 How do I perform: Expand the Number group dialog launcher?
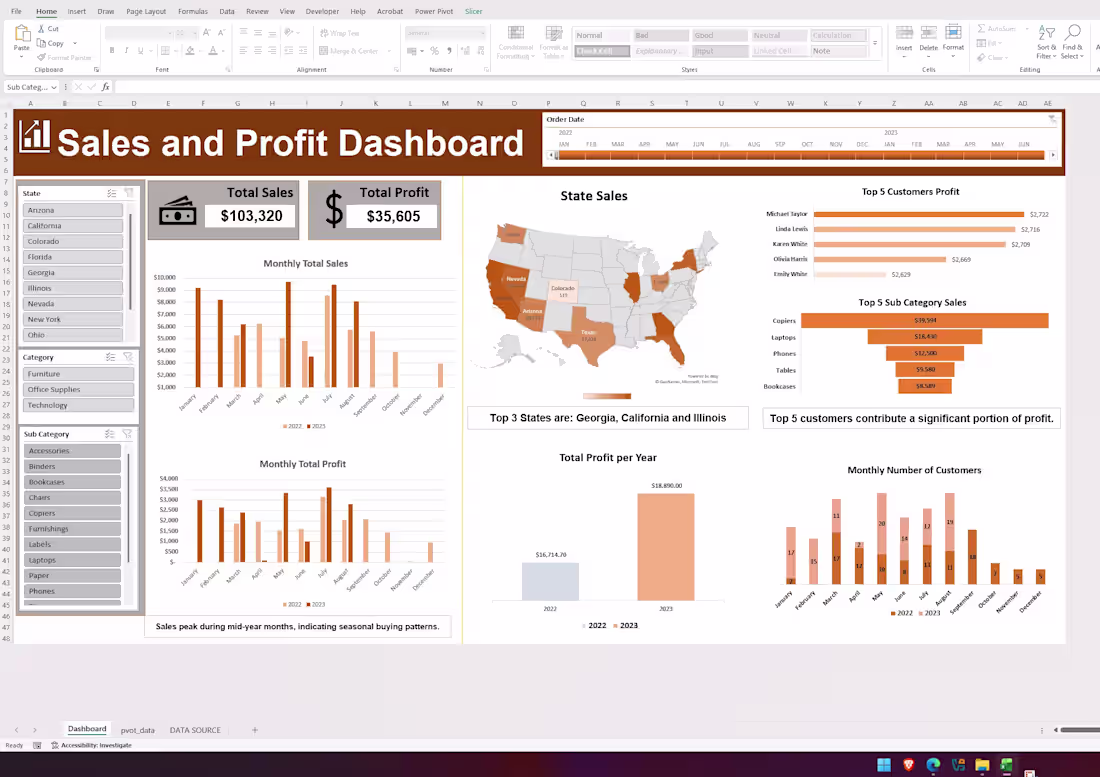[x=487, y=69]
